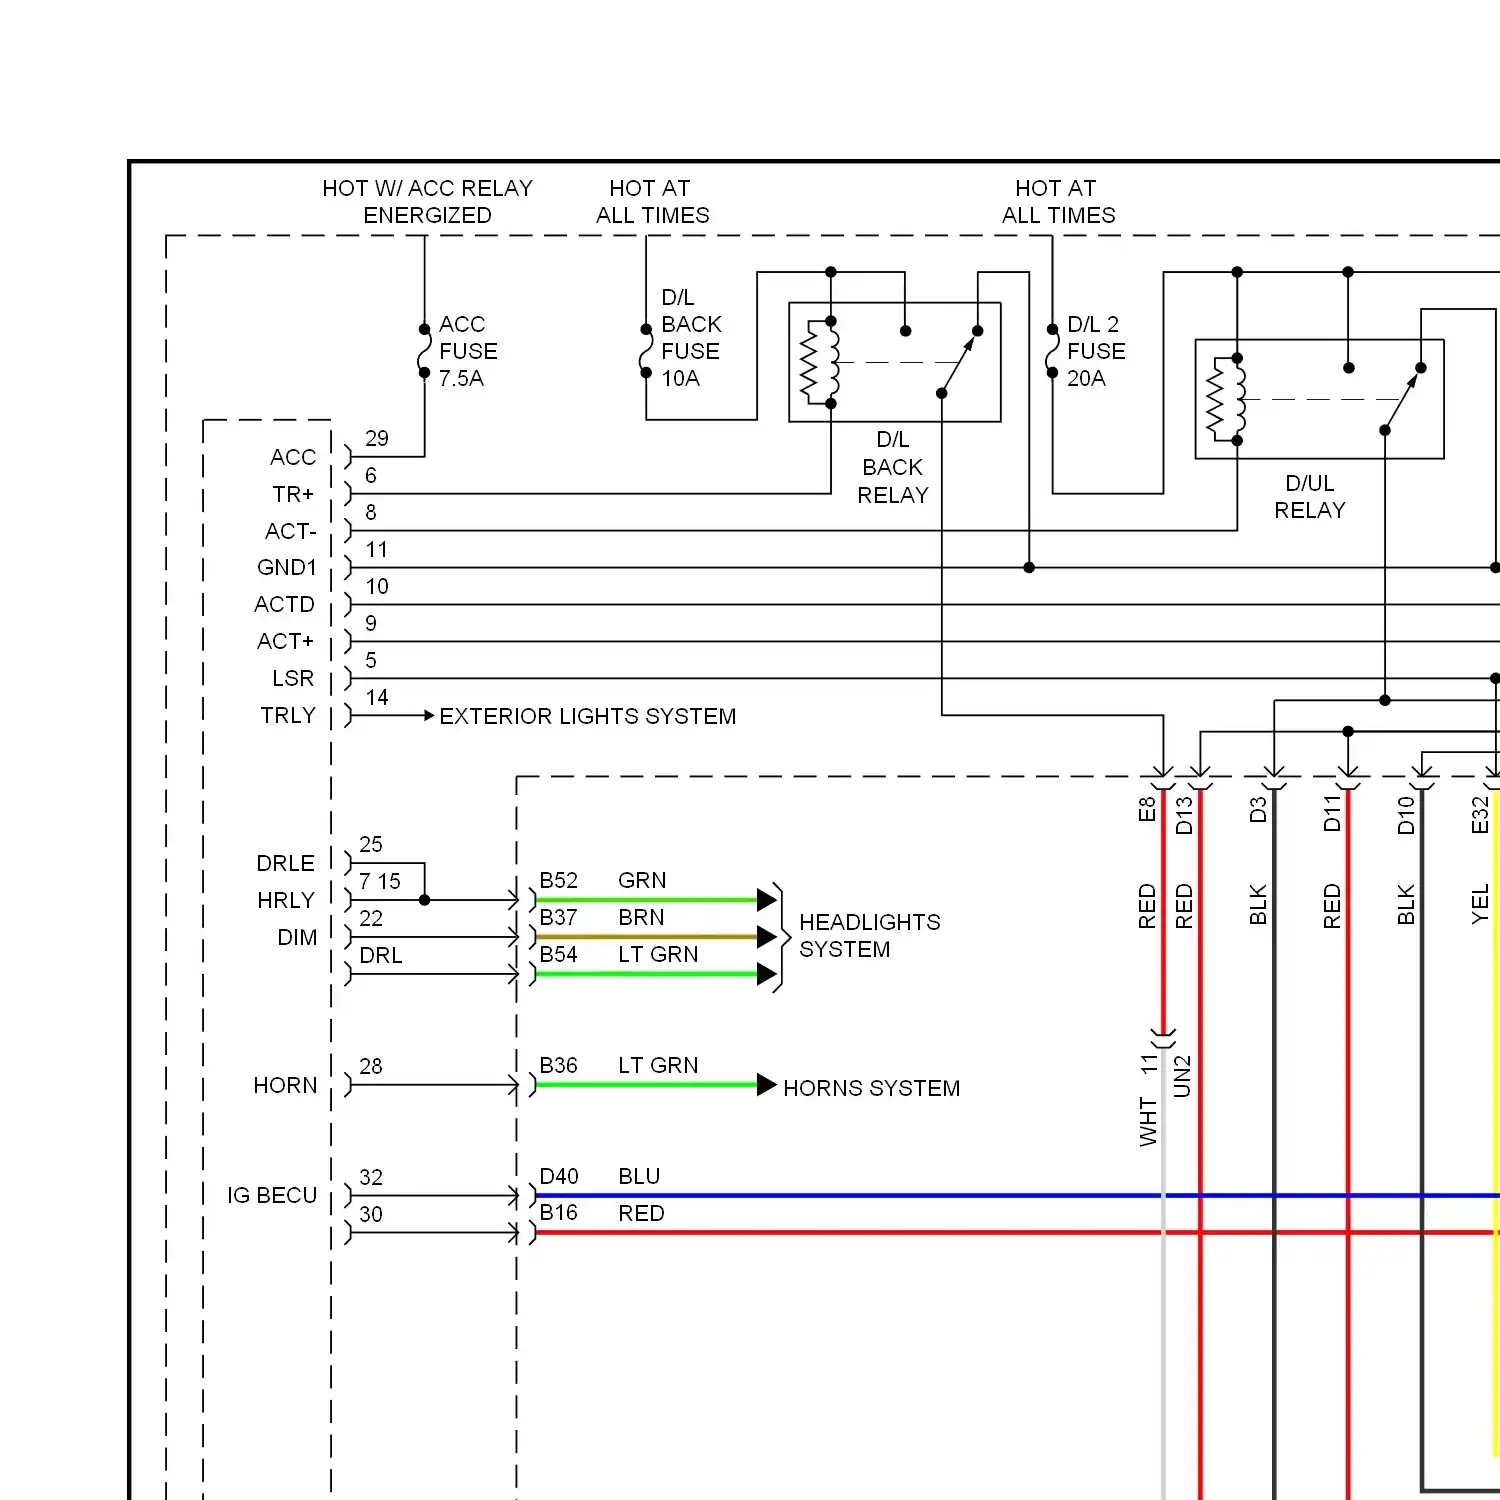The width and height of the screenshot is (1500, 1500).
Task: Click the LSR pin label
Action: [293, 678]
